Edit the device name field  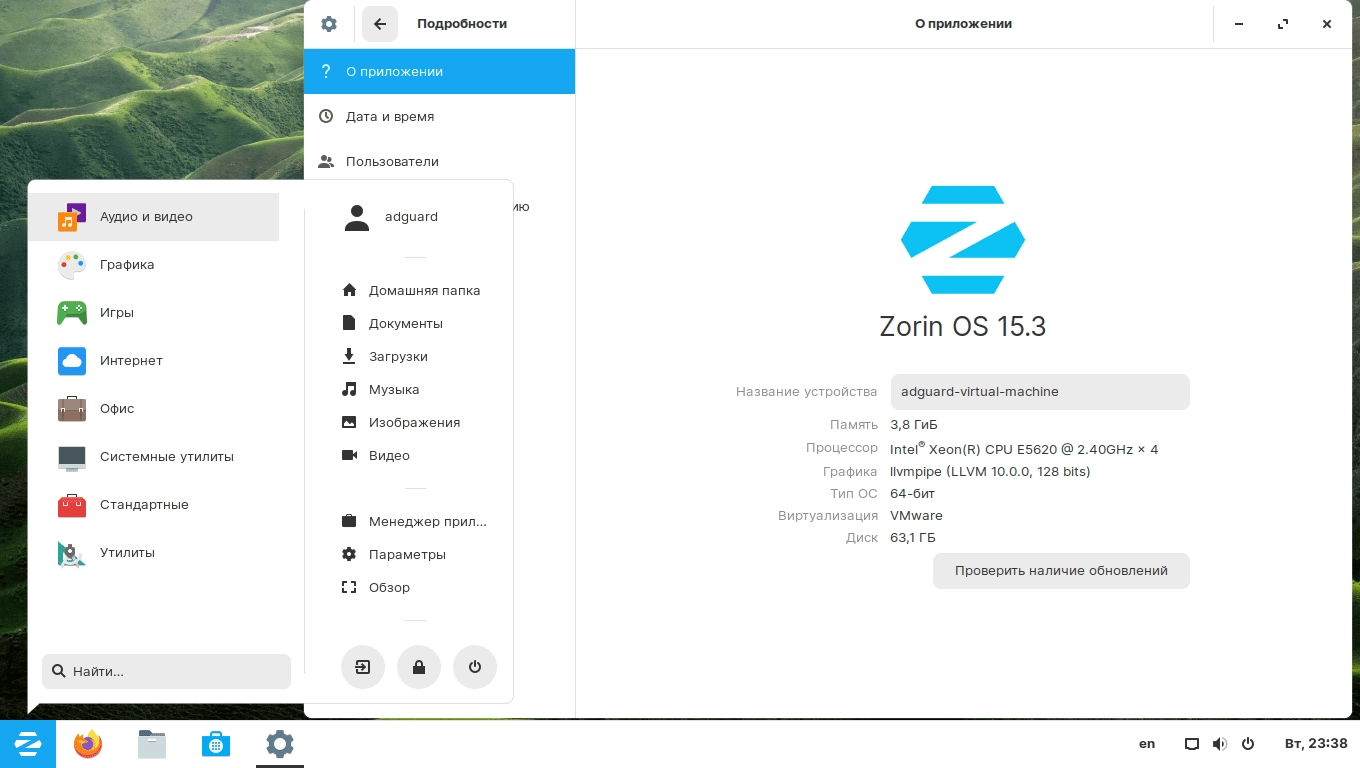click(x=1040, y=392)
